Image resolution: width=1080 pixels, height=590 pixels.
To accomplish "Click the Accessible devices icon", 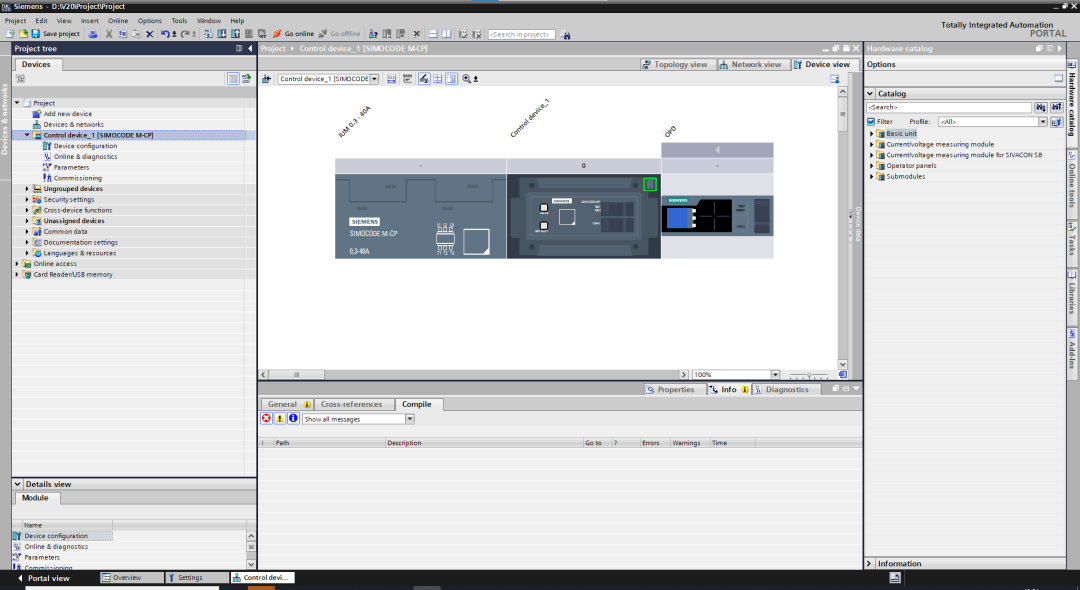I will (373, 34).
